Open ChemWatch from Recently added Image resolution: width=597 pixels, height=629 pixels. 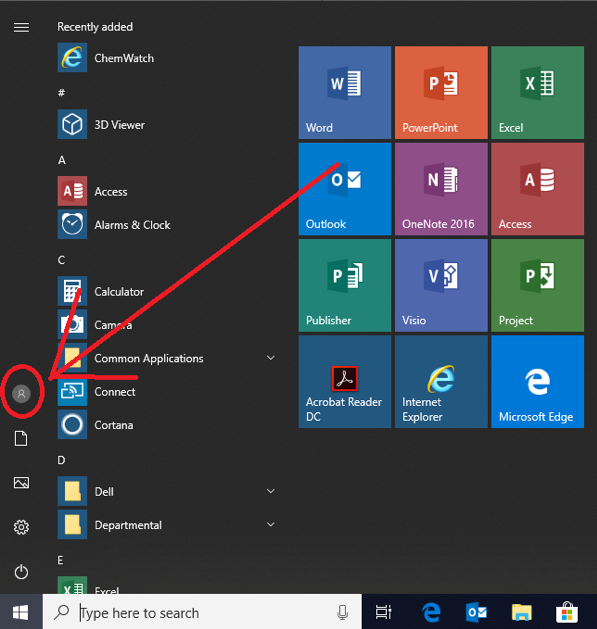pos(169,58)
